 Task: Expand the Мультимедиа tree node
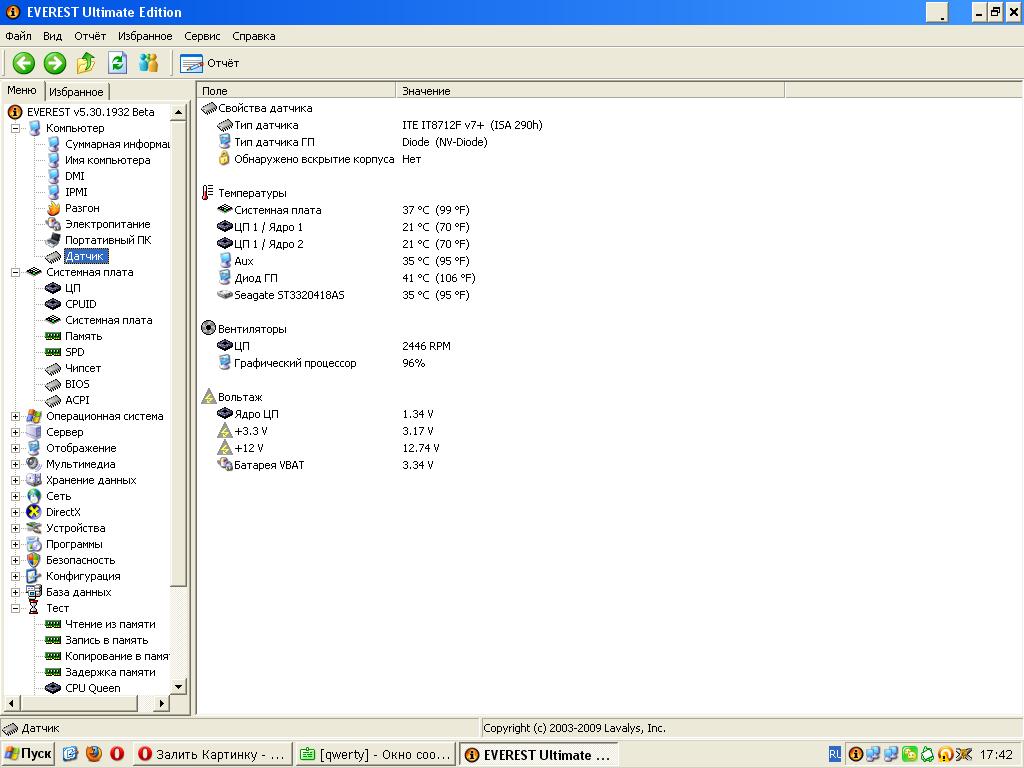click(x=16, y=464)
